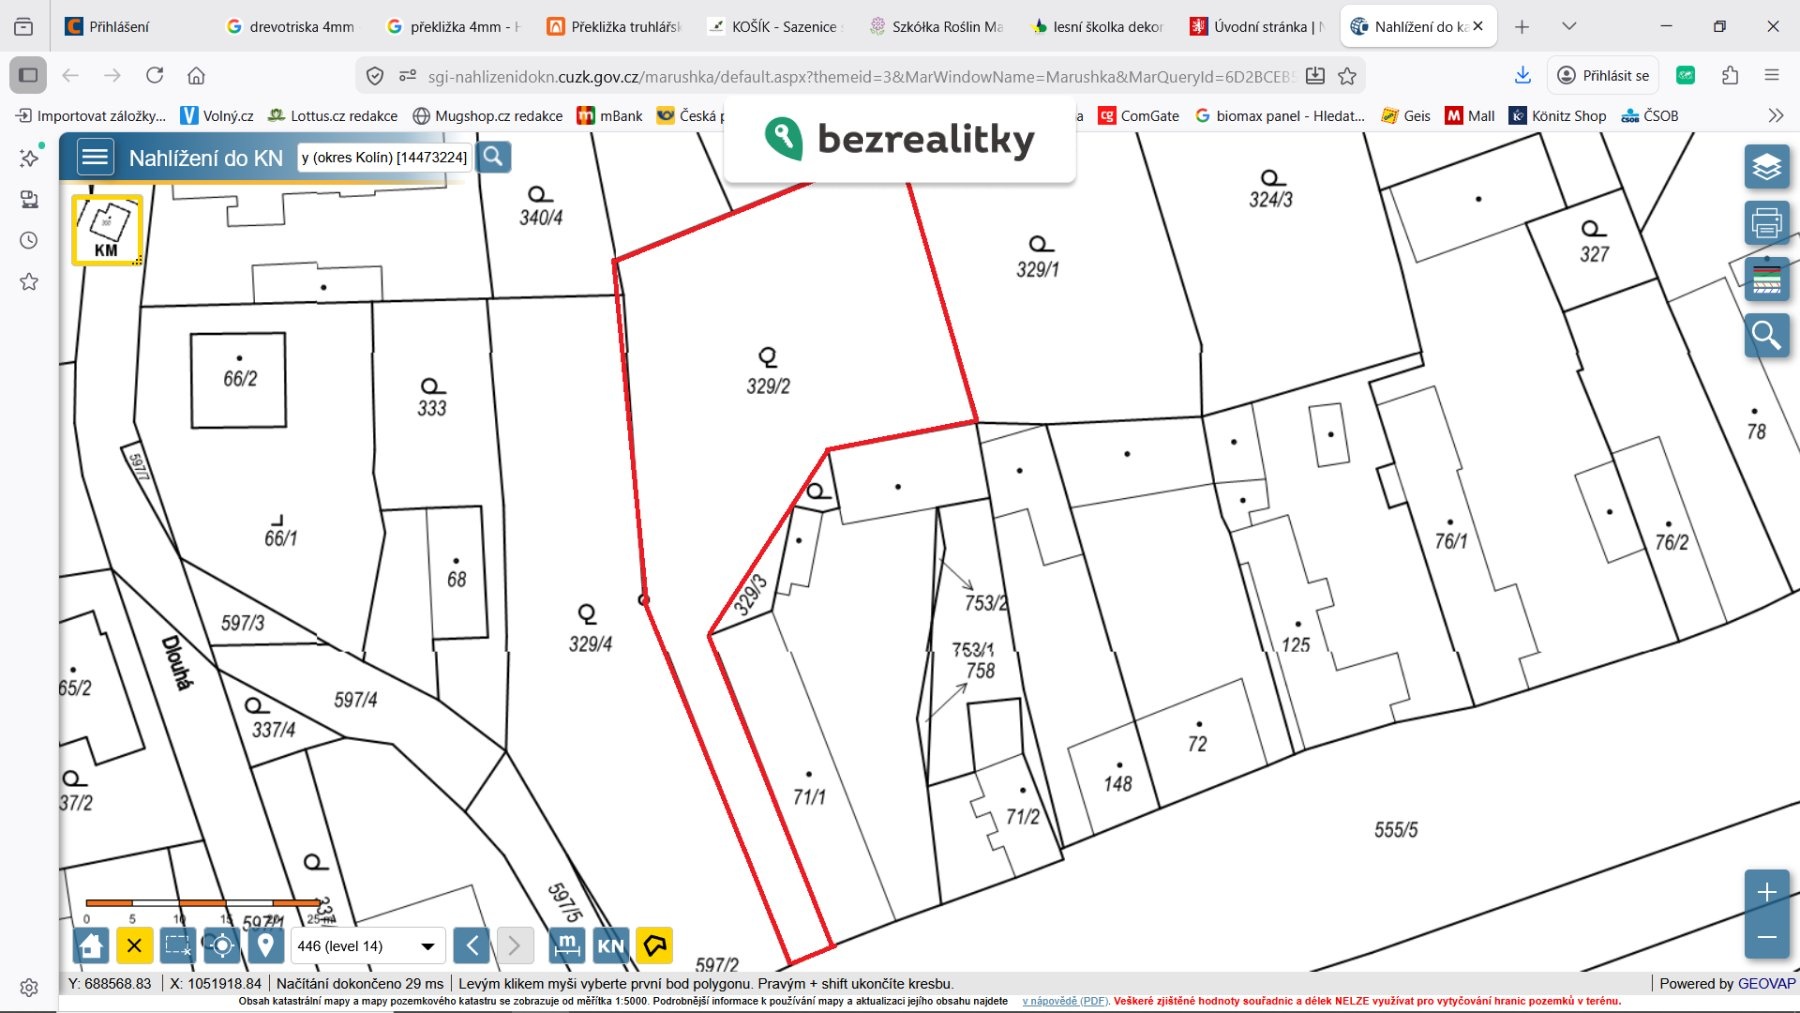Open the scale level 446 dropdown
Image resolution: width=1800 pixels, height=1013 pixels.
[366, 946]
